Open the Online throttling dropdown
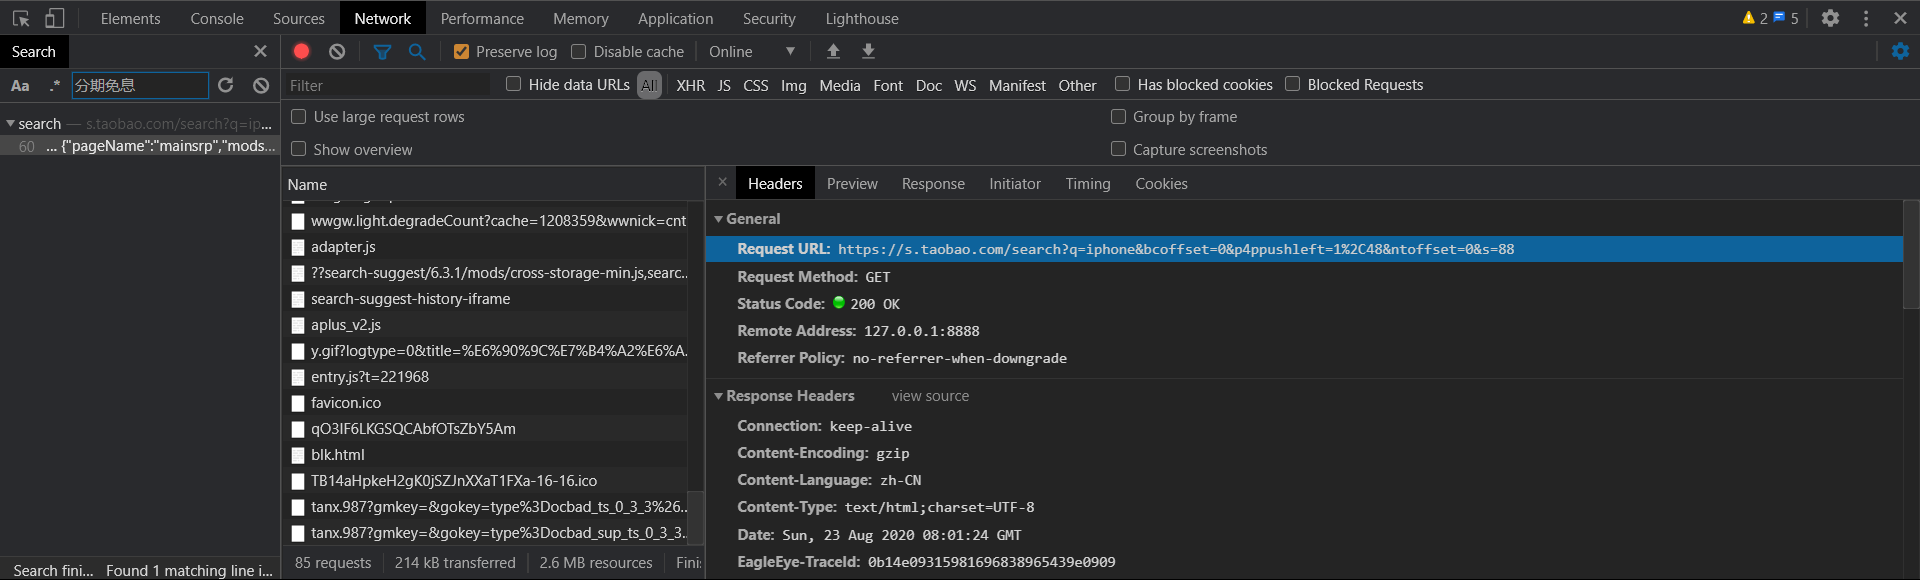The image size is (1920, 580). [752, 52]
